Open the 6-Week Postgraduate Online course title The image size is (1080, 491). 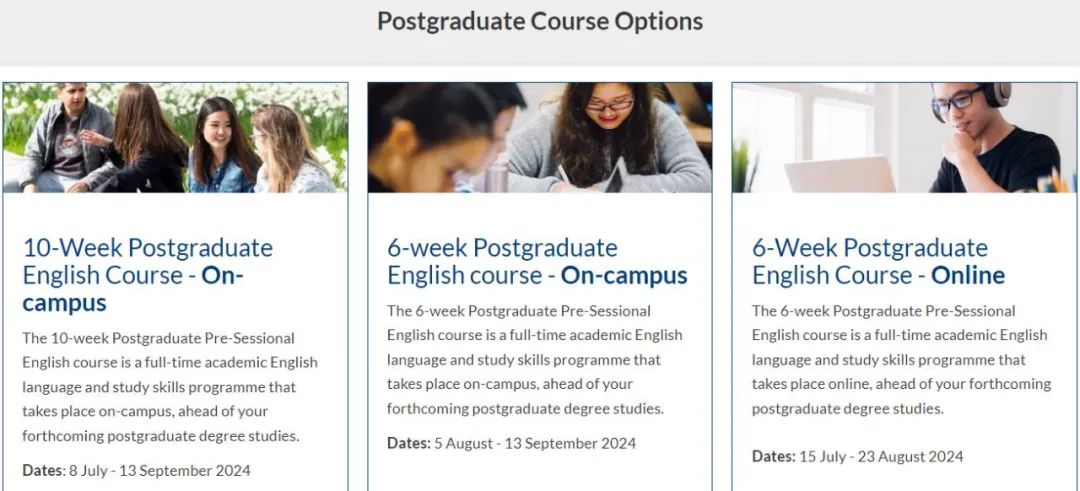point(878,261)
